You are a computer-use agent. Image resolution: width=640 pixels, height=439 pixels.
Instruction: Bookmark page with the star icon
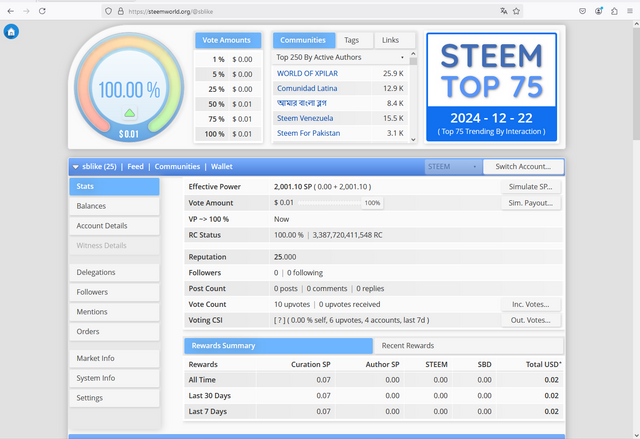point(516,11)
